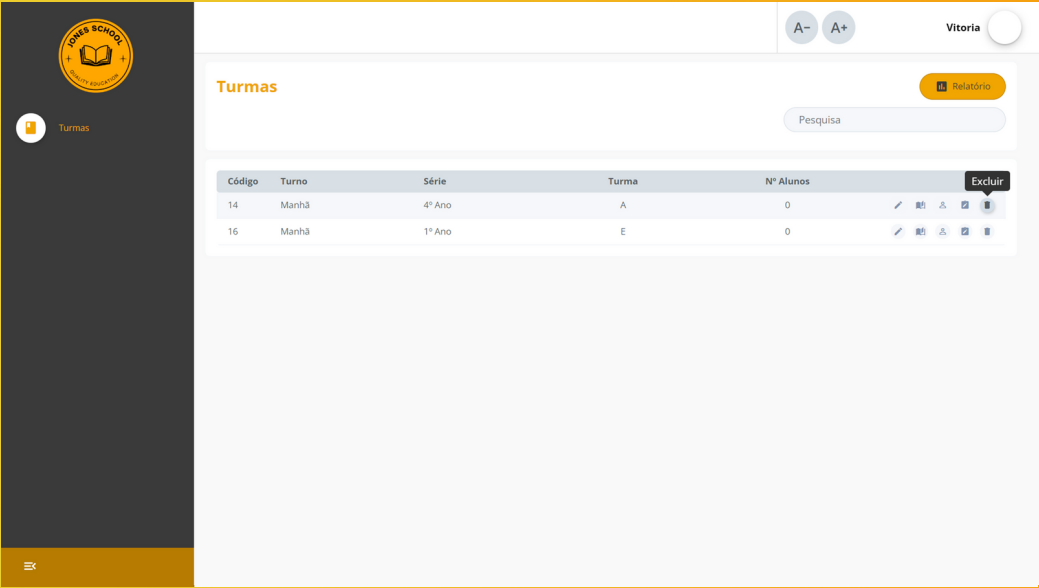1039x588 pixels.
Task: Click the Turno column header
Action: tap(294, 181)
